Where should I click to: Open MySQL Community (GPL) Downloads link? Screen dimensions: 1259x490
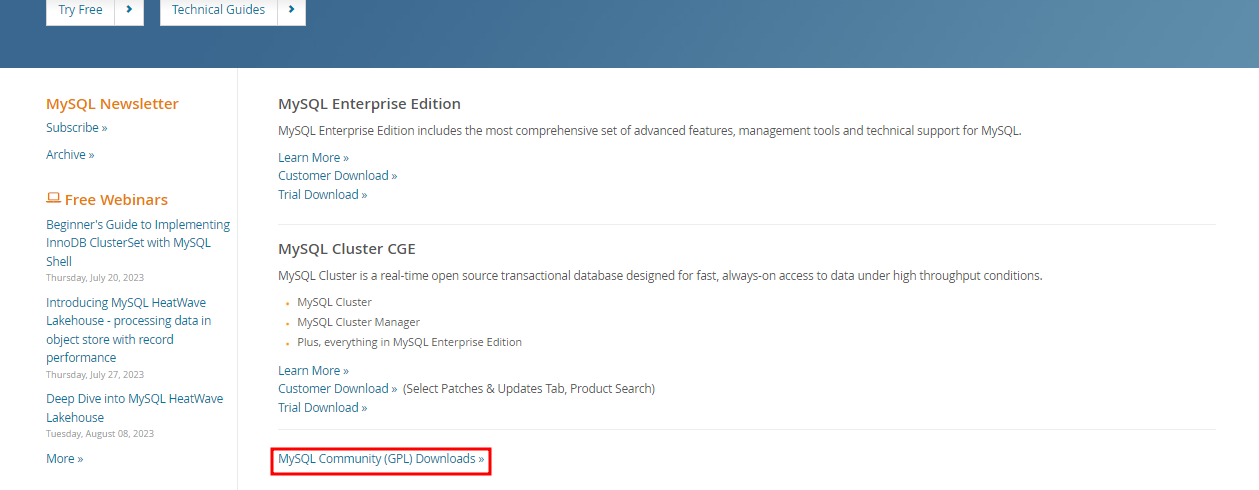(381, 459)
